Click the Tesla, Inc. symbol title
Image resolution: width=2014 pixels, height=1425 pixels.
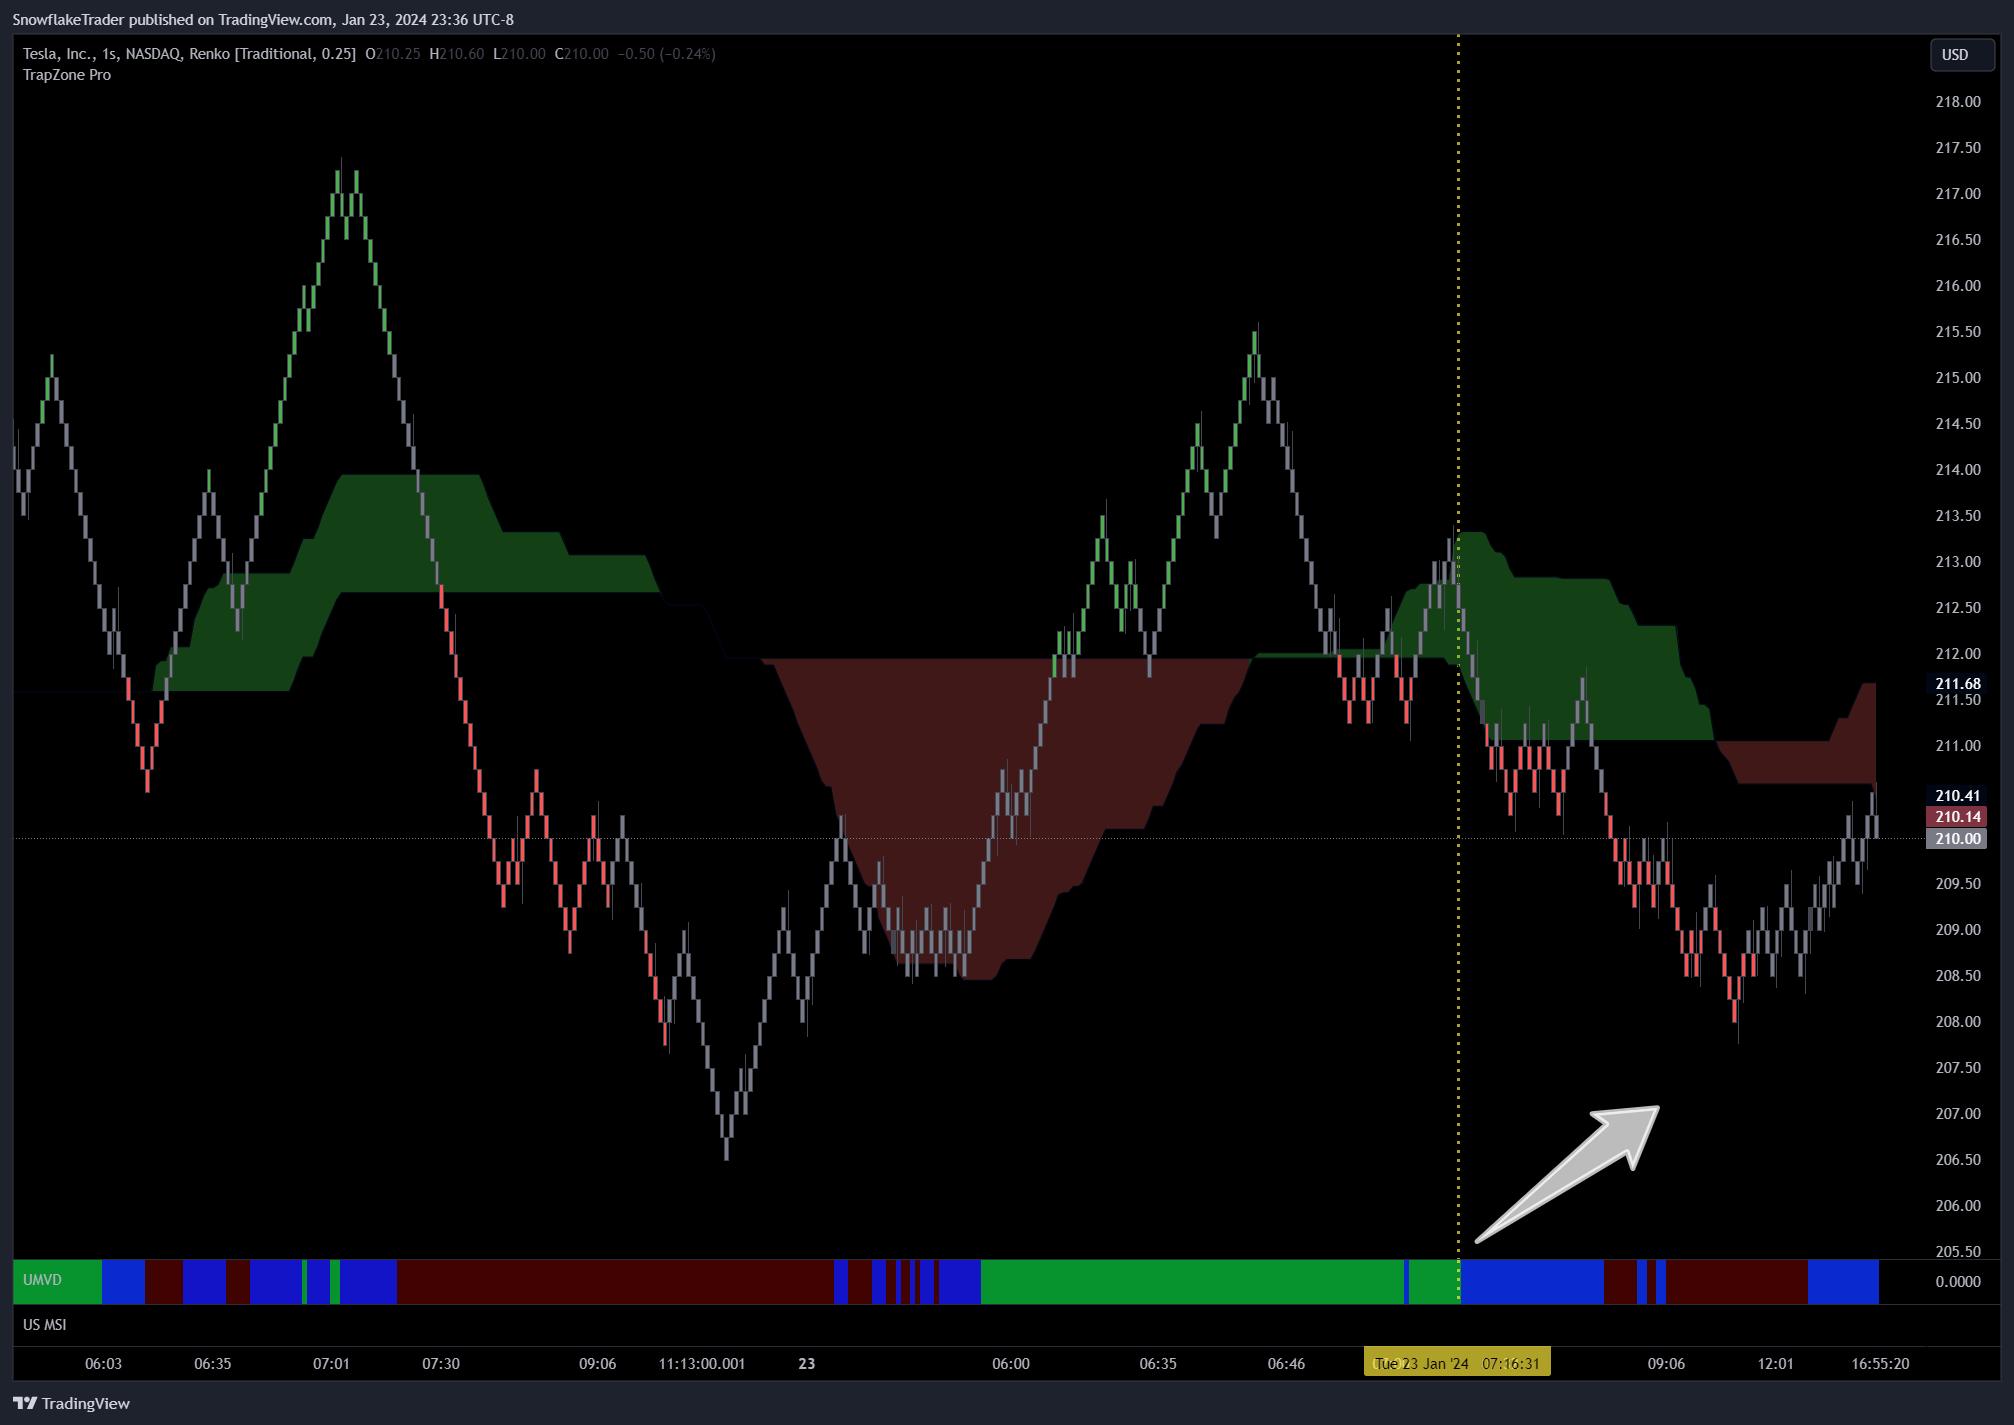tap(58, 54)
